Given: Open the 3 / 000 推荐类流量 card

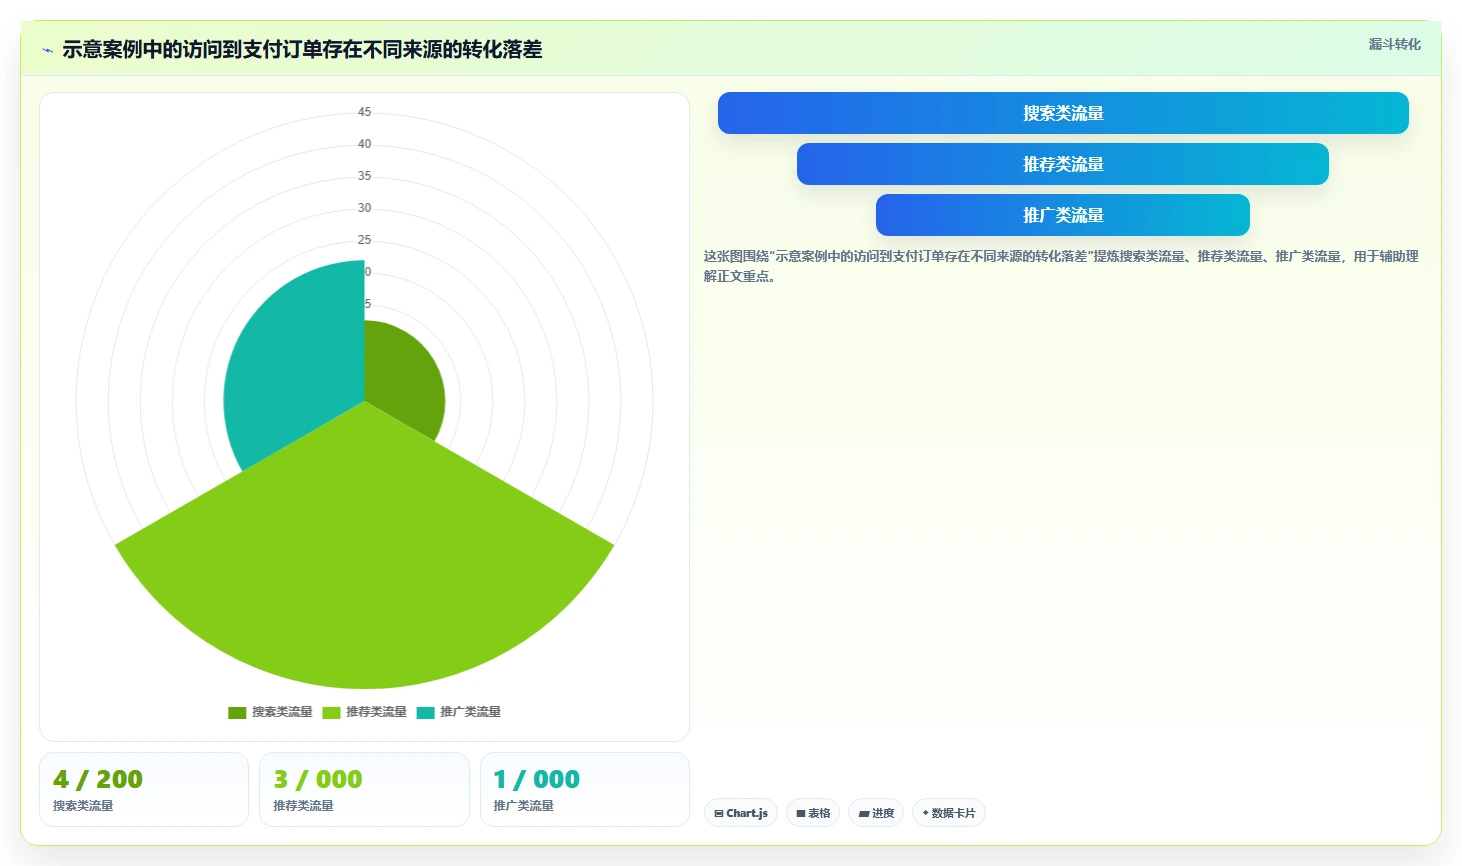Looking at the screenshot, I should tap(364, 790).
